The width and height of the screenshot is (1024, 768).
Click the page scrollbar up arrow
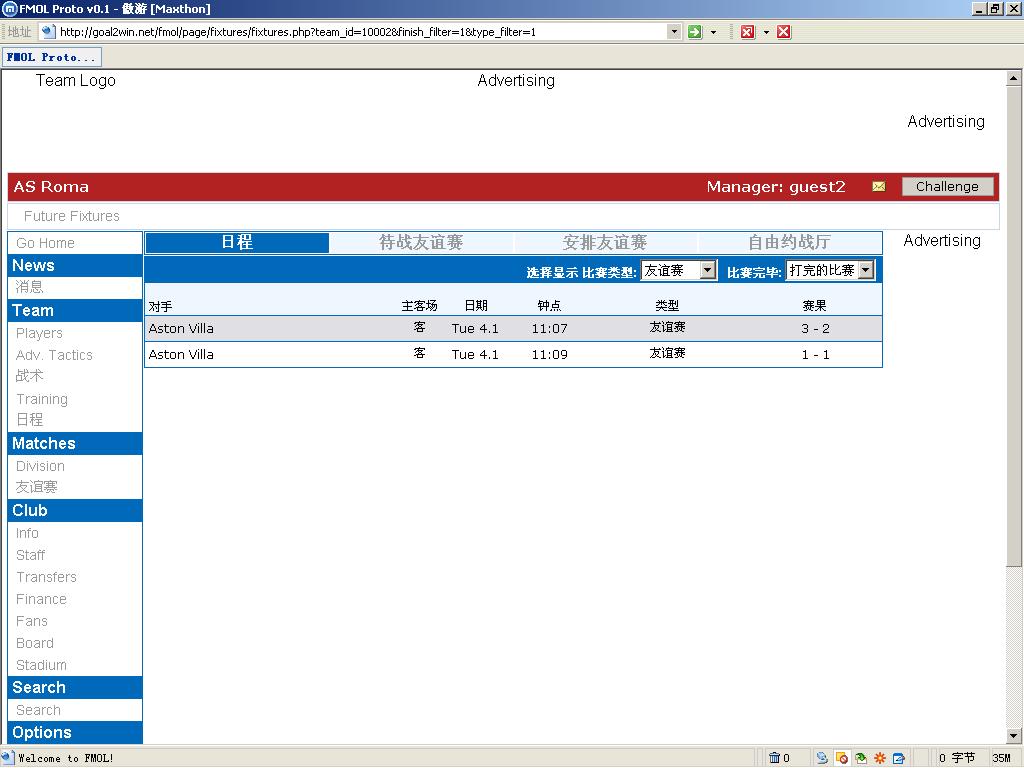[x=1013, y=79]
